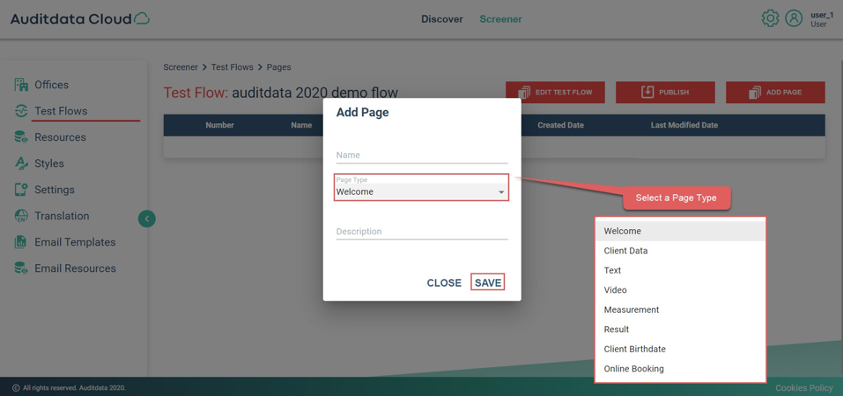The width and height of the screenshot is (843, 397).
Task: Select Measurement page type
Action: point(680,310)
